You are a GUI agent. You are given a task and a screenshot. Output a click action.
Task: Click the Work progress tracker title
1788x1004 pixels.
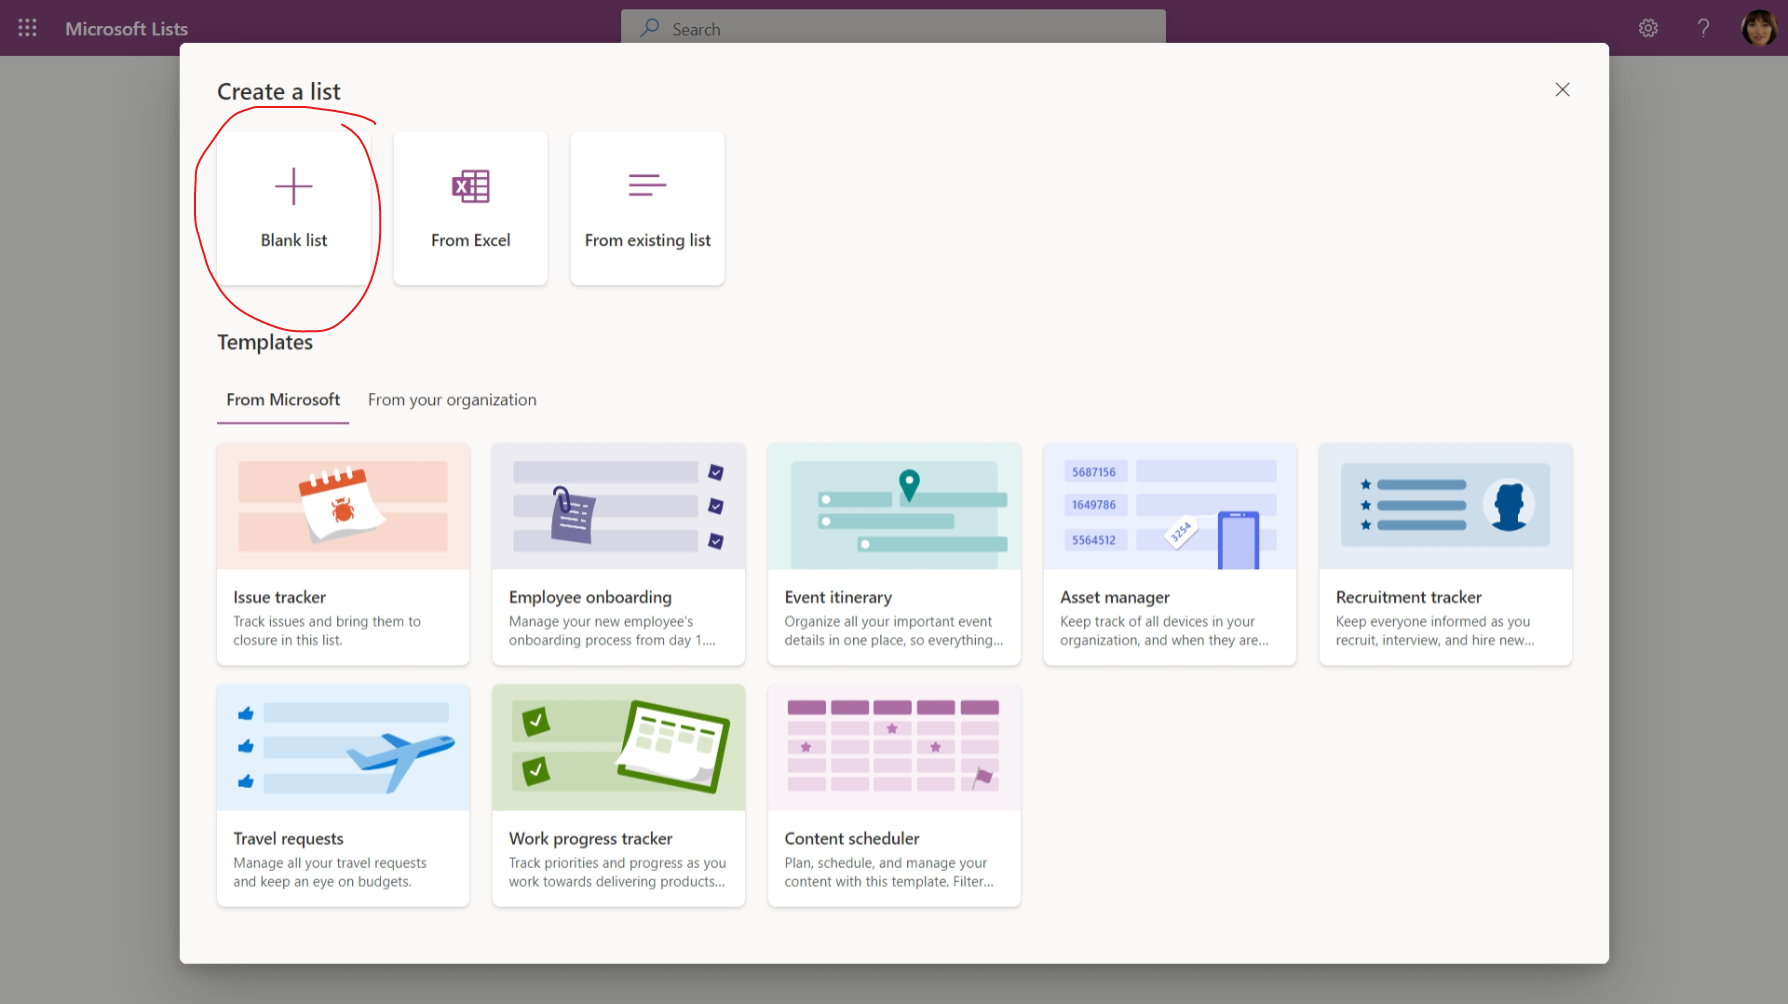point(591,839)
